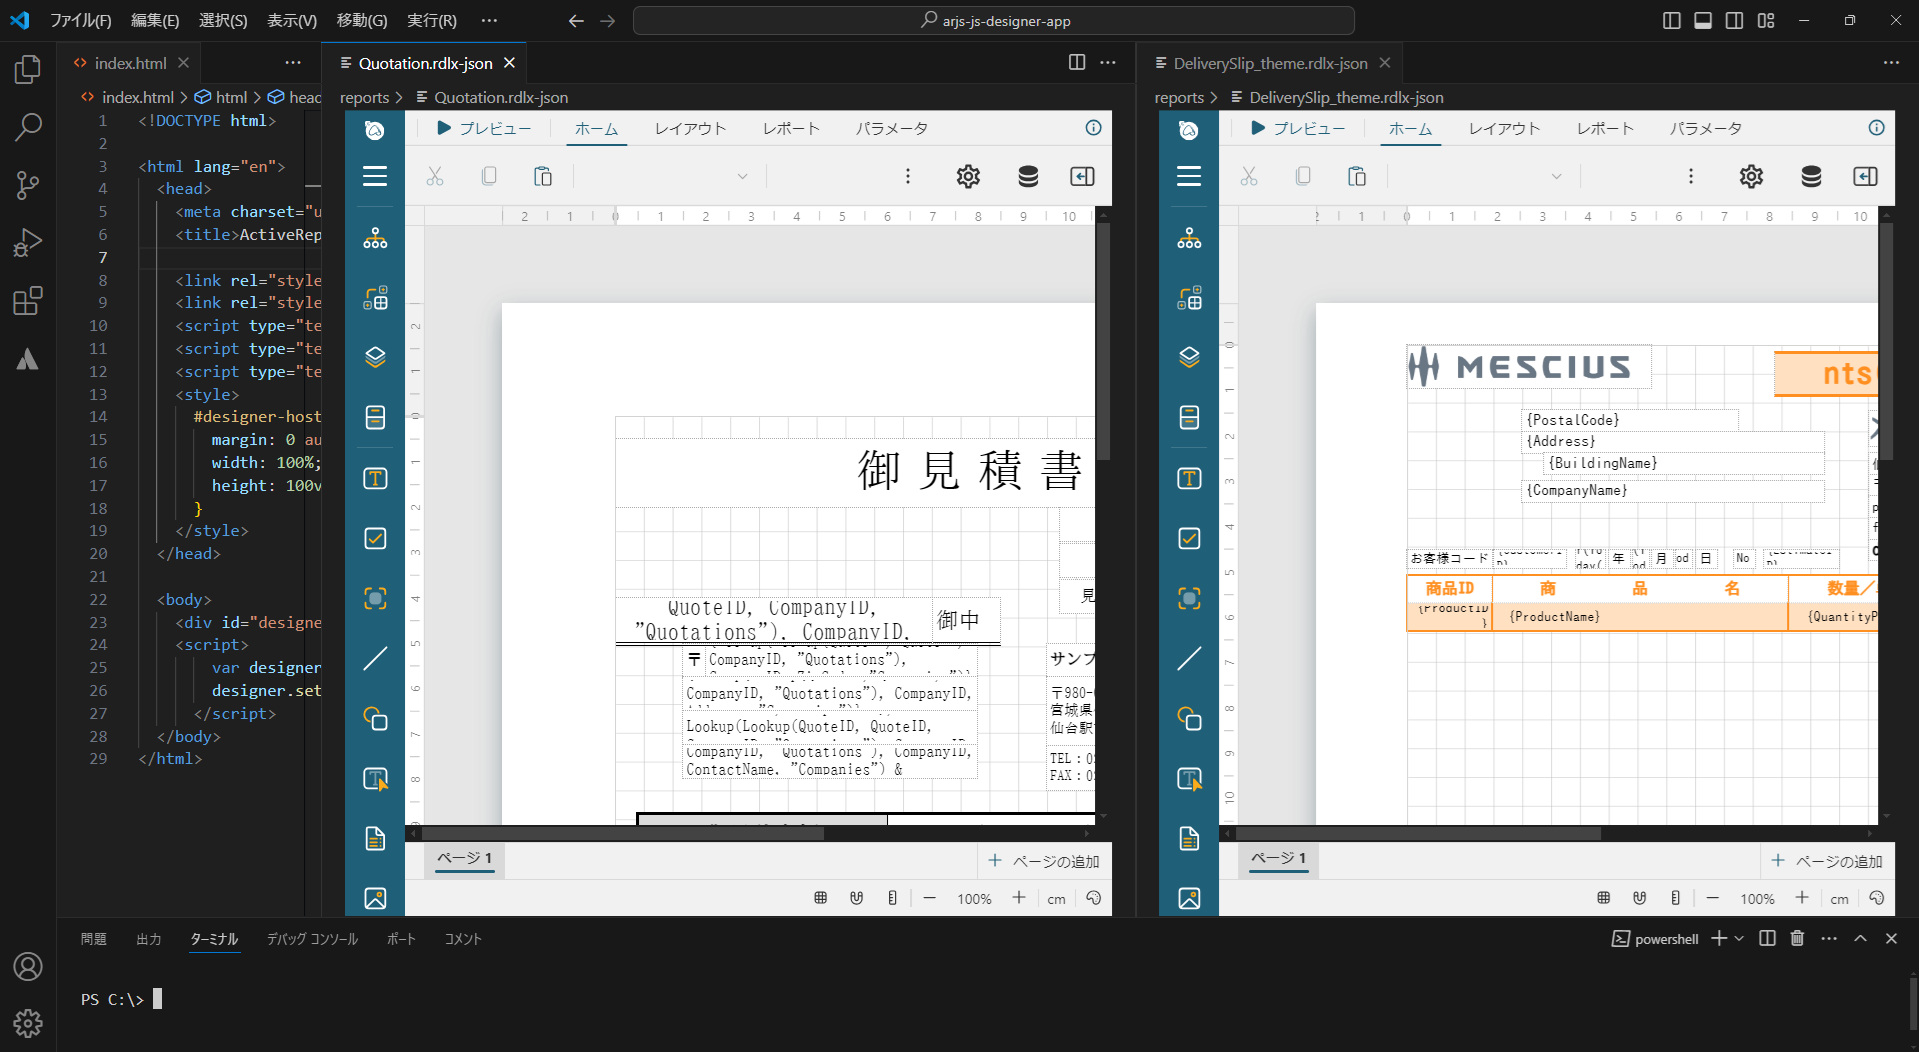
Task: Select the Checkbox tool in Quotation designer
Action: (375, 539)
